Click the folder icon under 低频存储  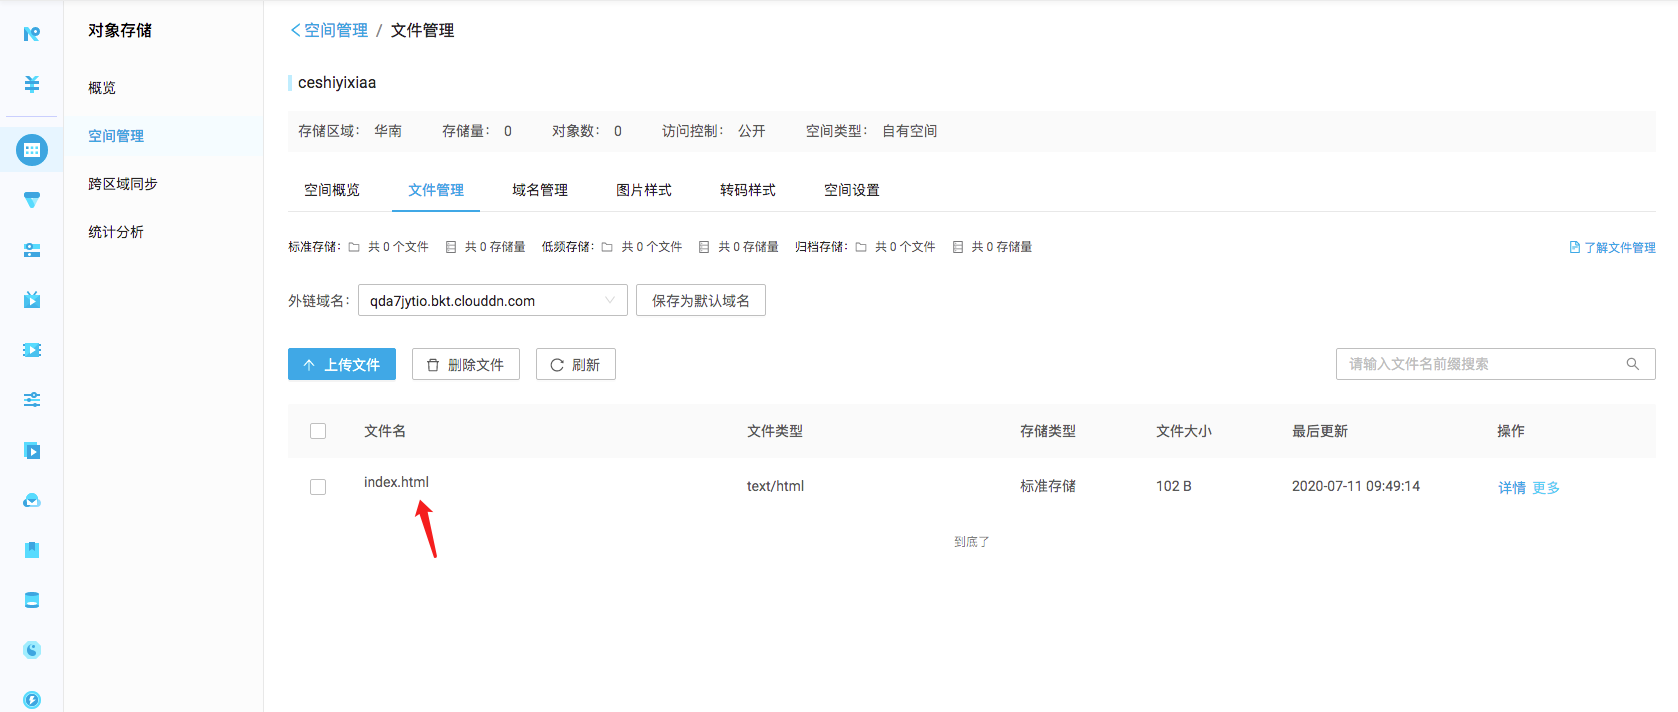tap(607, 247)
